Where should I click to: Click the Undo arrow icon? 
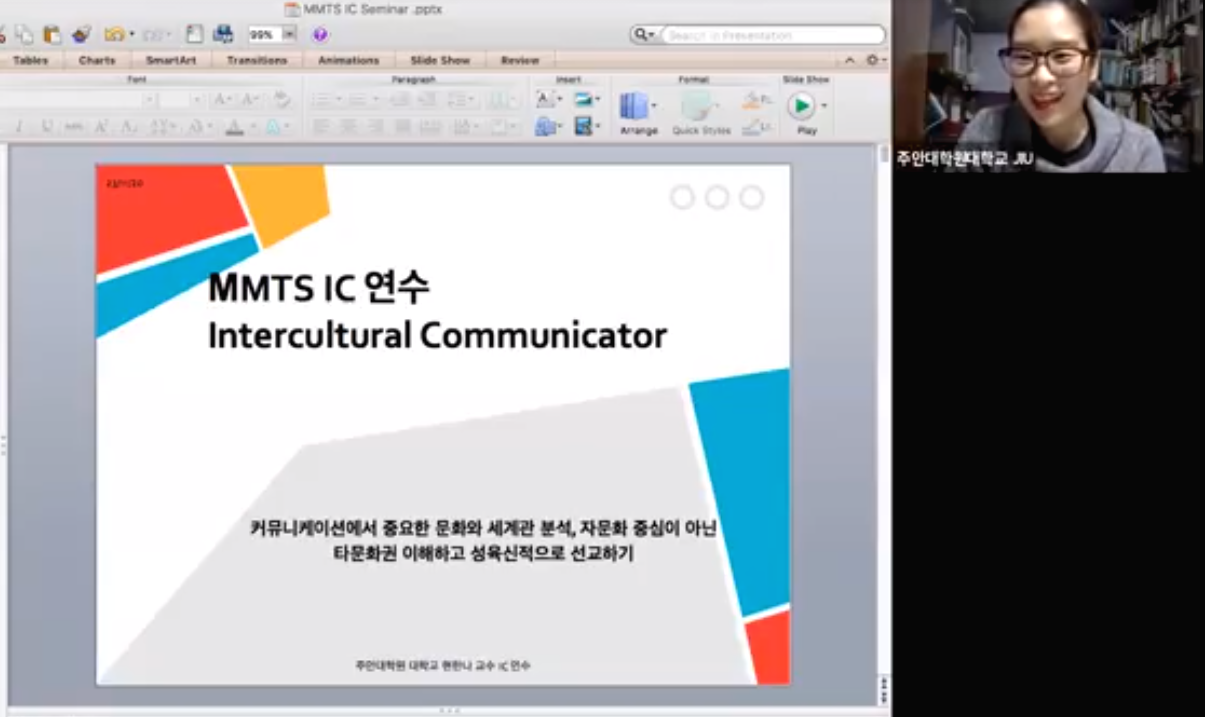(x=114, y=34)
